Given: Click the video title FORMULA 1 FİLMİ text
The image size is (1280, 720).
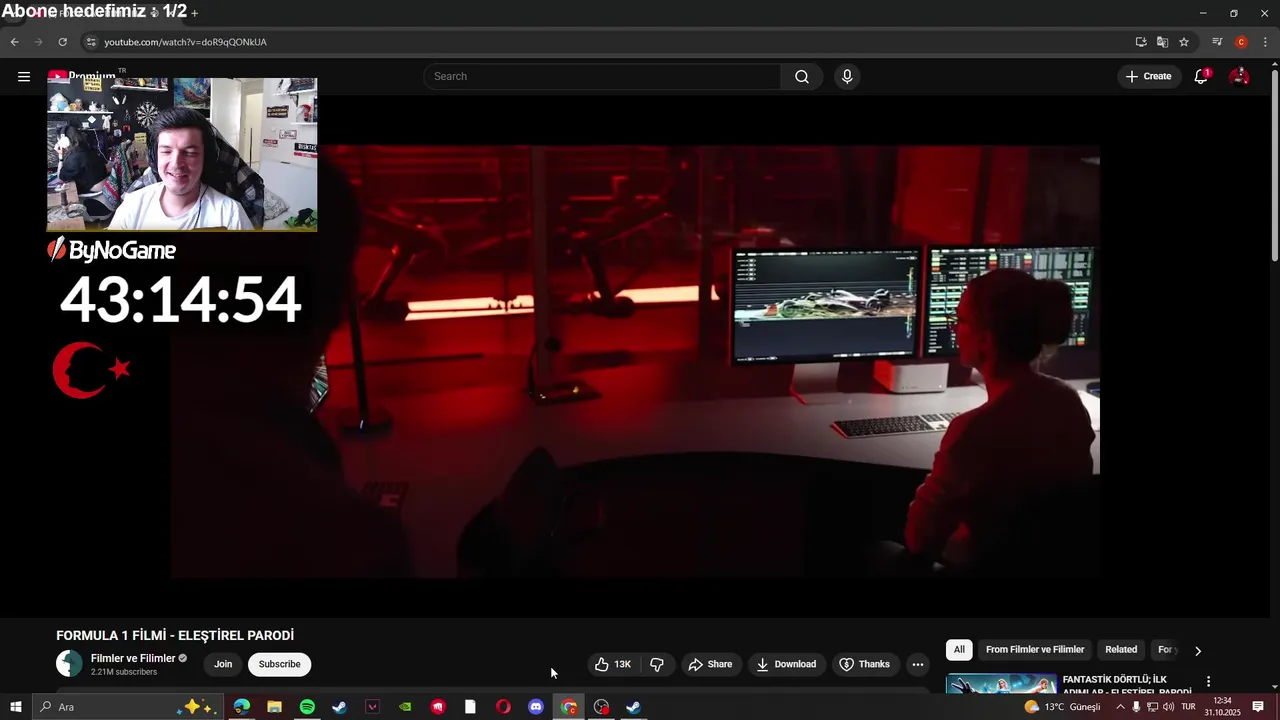Looking at the screenshot, I should [x=175, y=635].
